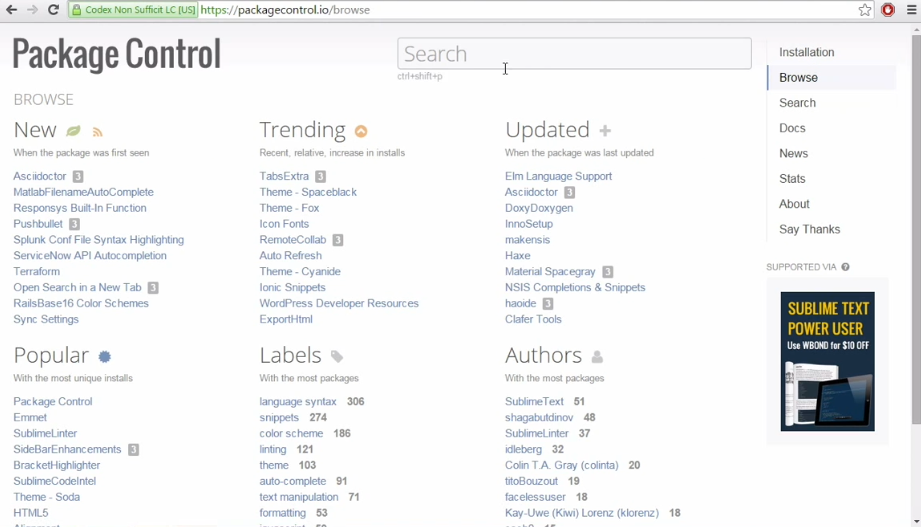Open the Trending section heading
This screenshot has height=527, width=921.
pos(302,130)
